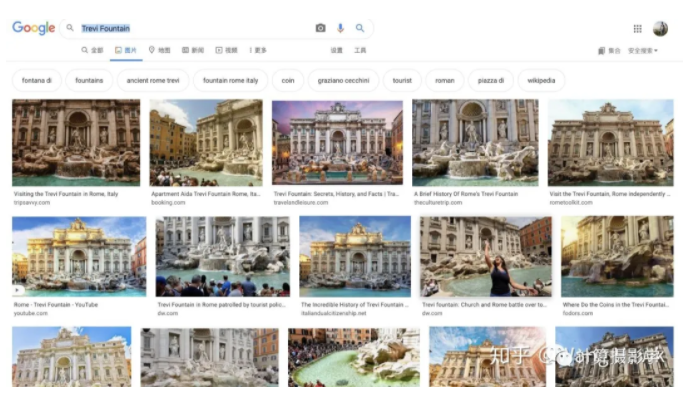Select the 'fountains' suggestion chip
Viewport: 686px width, 398px height.
tap(89, 80)
